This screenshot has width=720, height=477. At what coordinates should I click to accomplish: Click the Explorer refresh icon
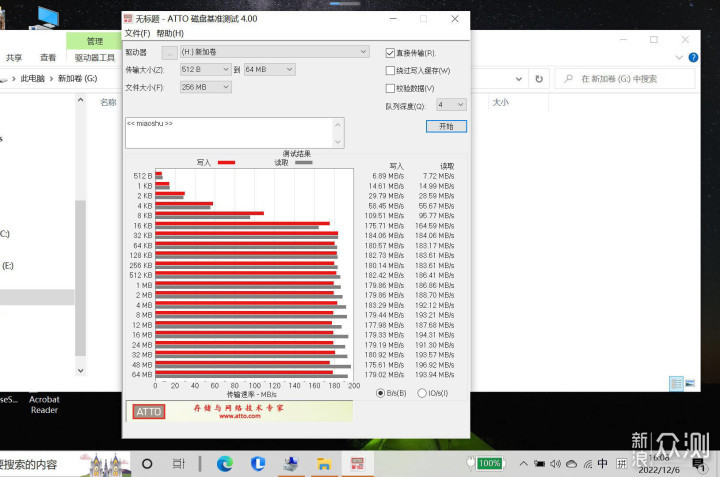[539, 79]
